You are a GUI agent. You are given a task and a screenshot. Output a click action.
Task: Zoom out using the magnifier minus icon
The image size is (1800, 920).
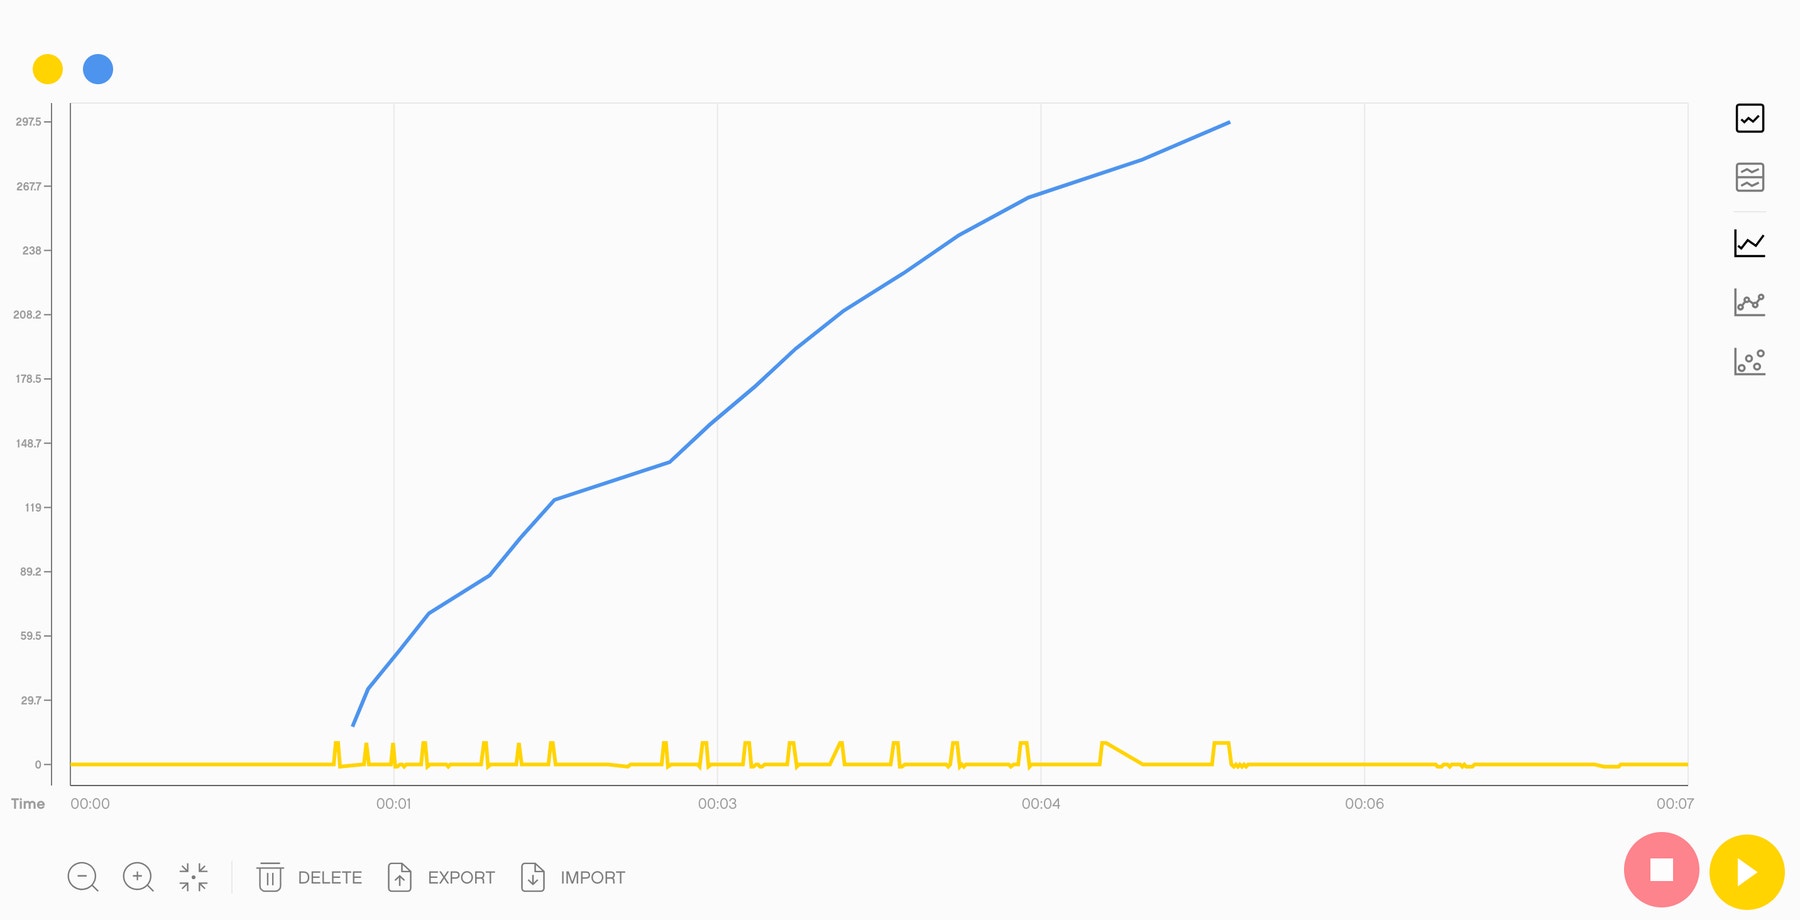(x=82, y=877)
